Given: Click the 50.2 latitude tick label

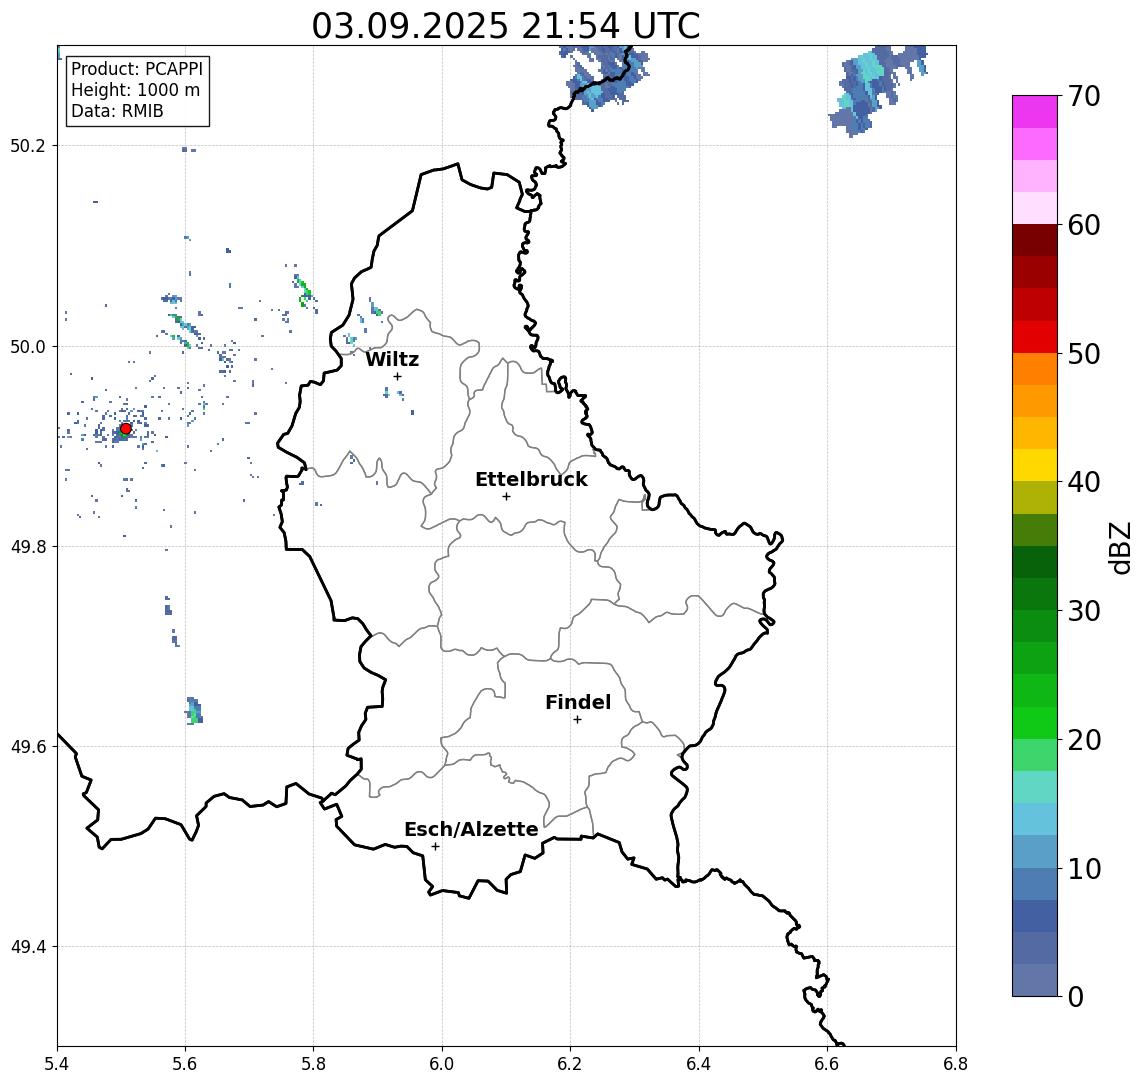Looking at the screenshot, I should pyautogui.click(x=28, y=145).
